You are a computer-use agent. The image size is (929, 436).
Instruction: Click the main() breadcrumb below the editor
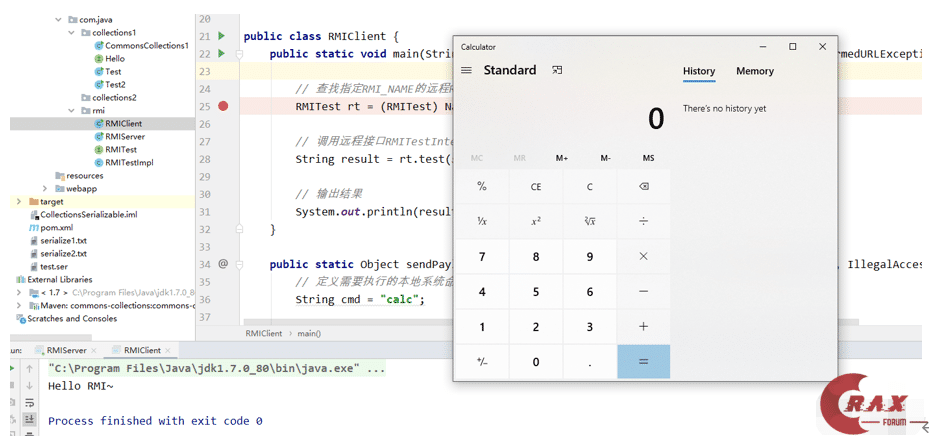tap(309, 334)
